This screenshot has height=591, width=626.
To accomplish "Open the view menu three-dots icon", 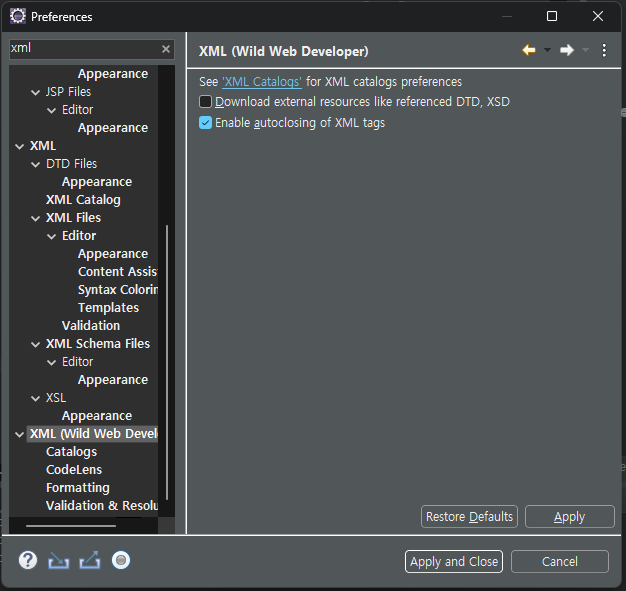I will [604, 50].
